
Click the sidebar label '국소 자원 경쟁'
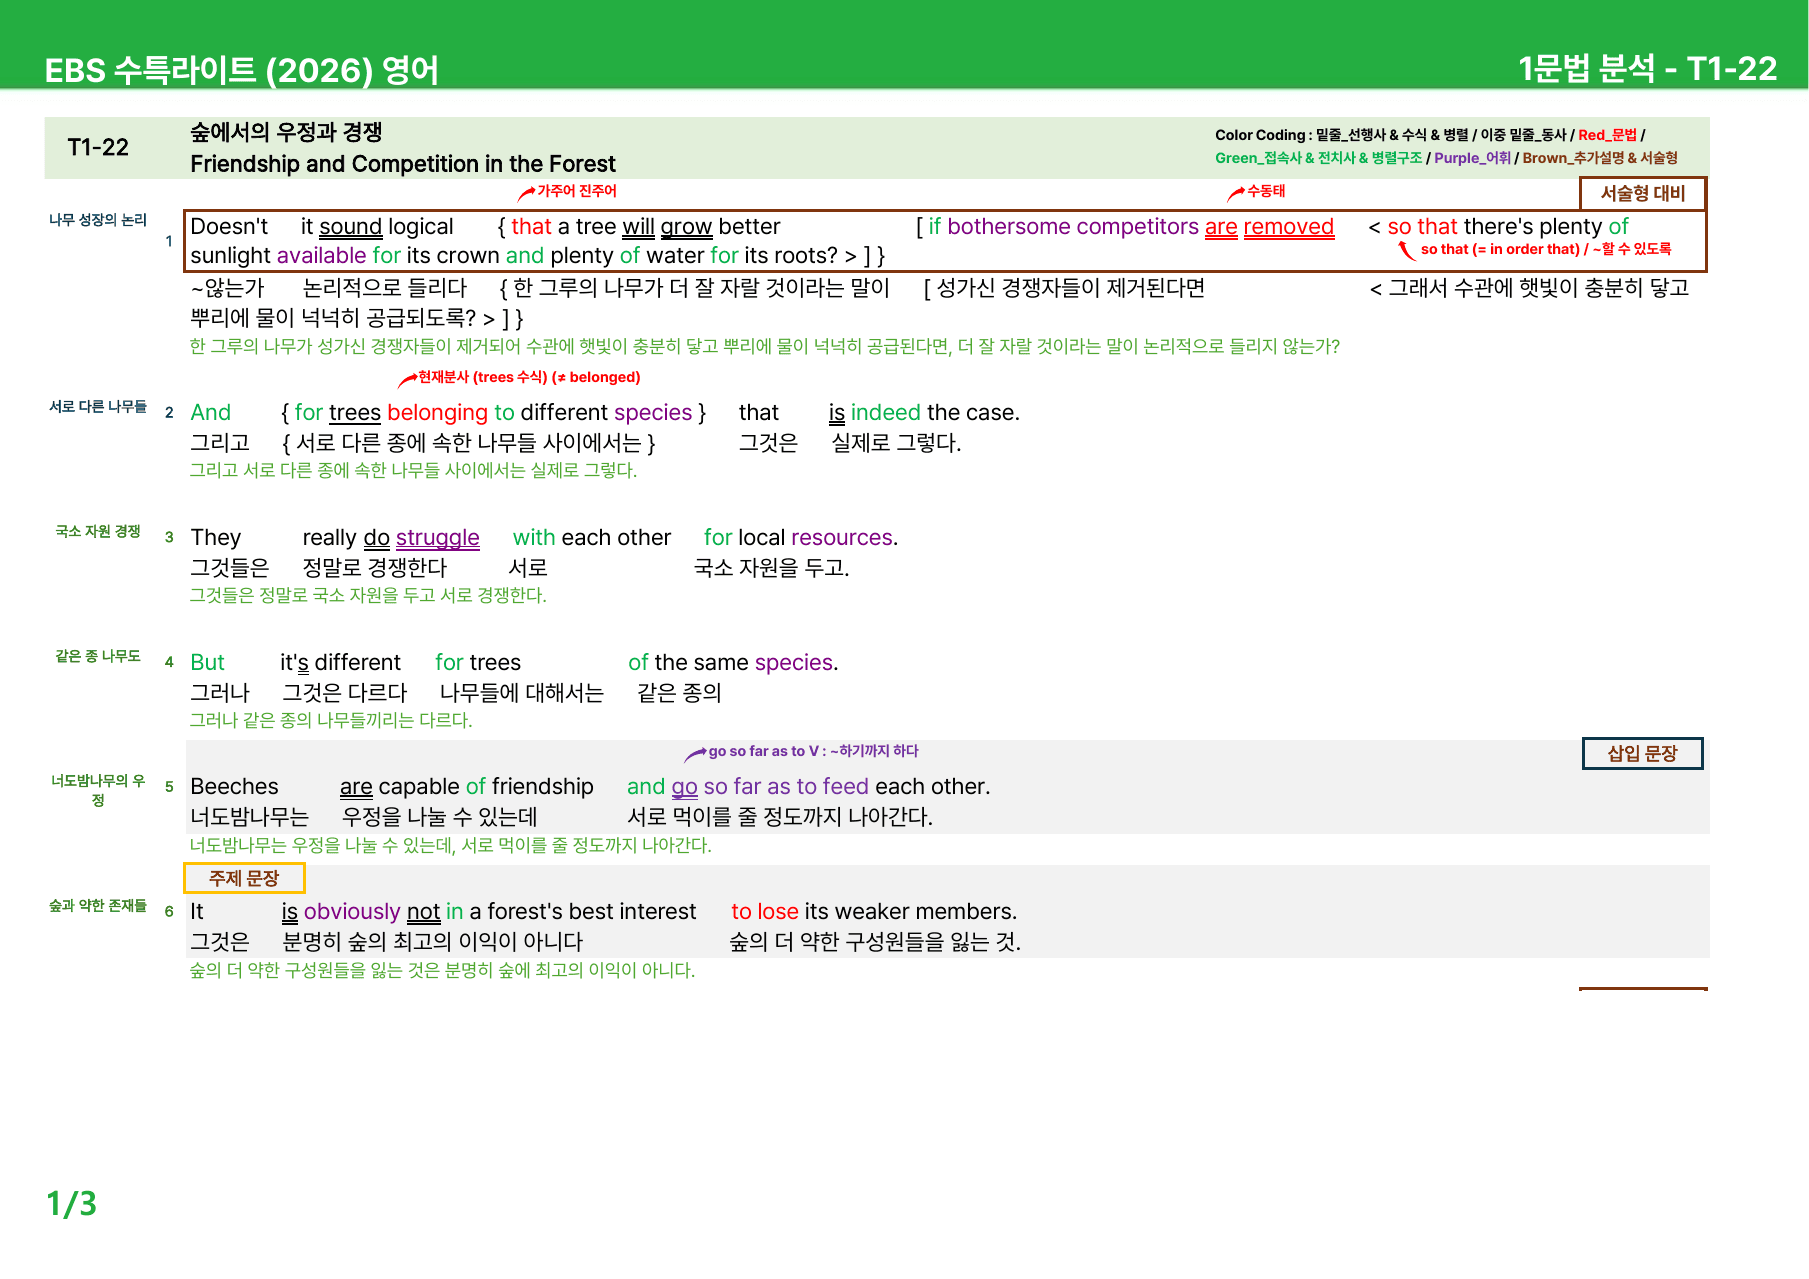tap(98, 532)
